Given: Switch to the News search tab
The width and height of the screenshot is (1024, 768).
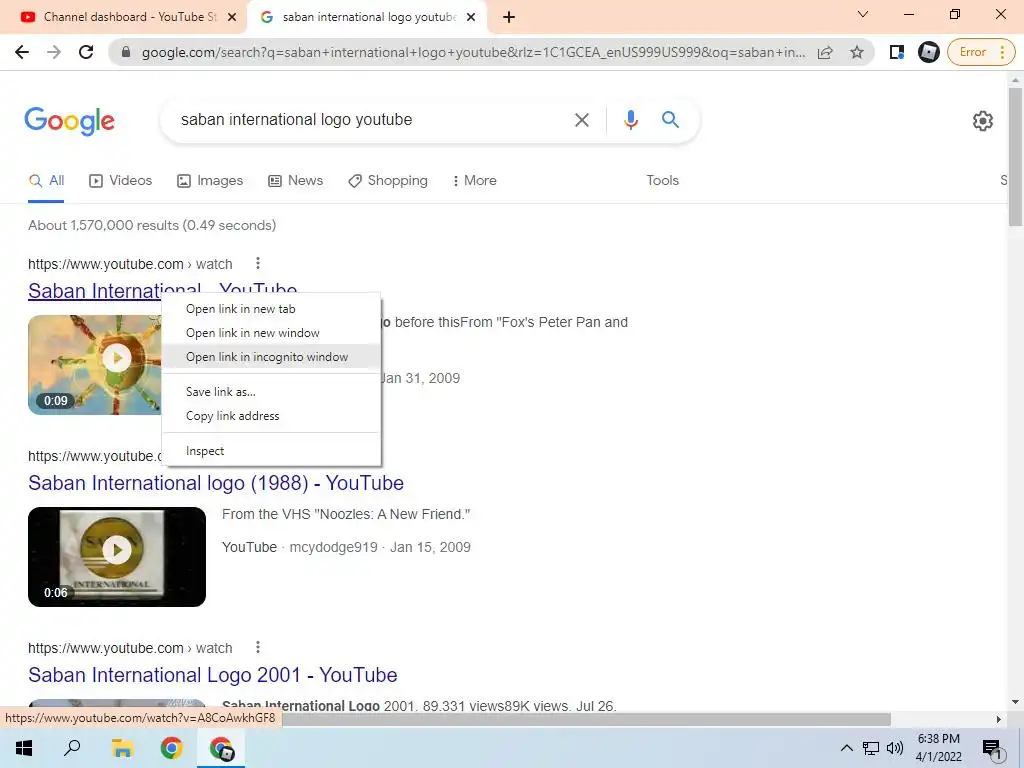Looking at the screenshot, I should tap(295, 181).
